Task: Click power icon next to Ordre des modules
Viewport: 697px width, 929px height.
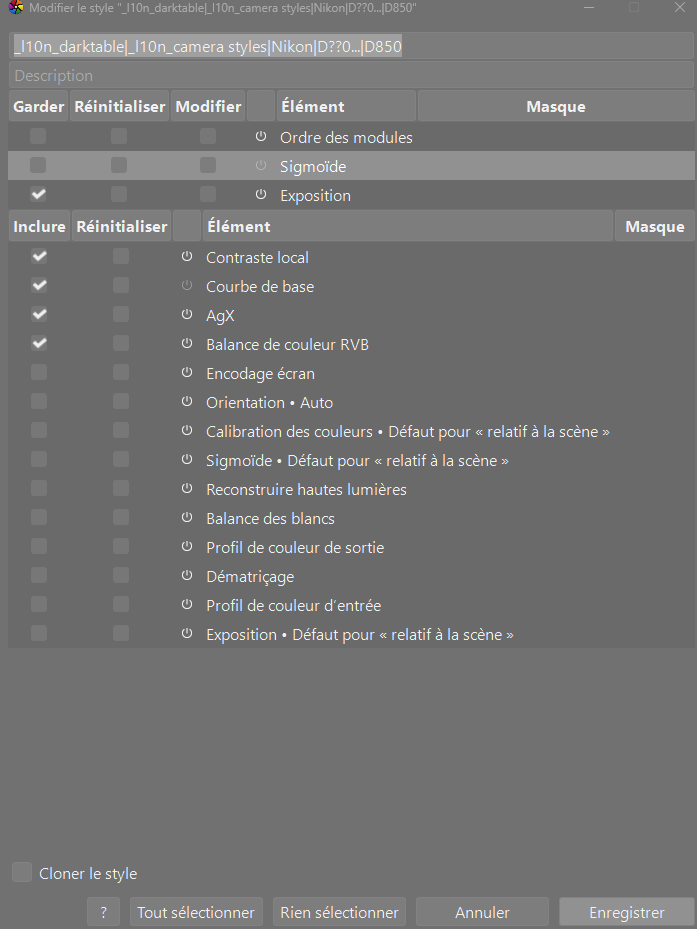Action: click(261, 137)
